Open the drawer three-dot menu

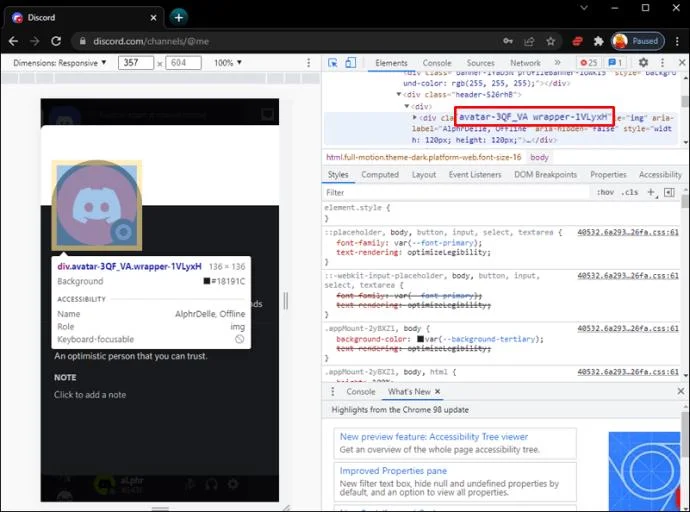(333, 391)
